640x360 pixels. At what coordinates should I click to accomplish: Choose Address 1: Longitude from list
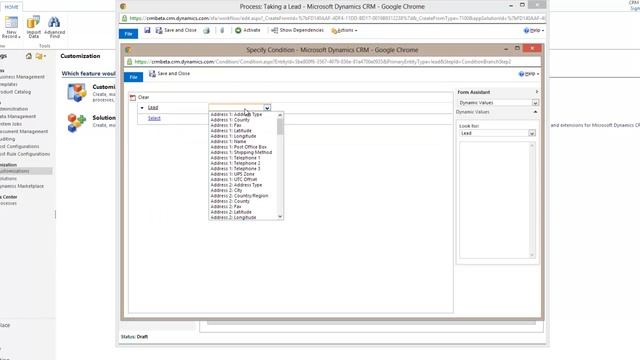233,136
